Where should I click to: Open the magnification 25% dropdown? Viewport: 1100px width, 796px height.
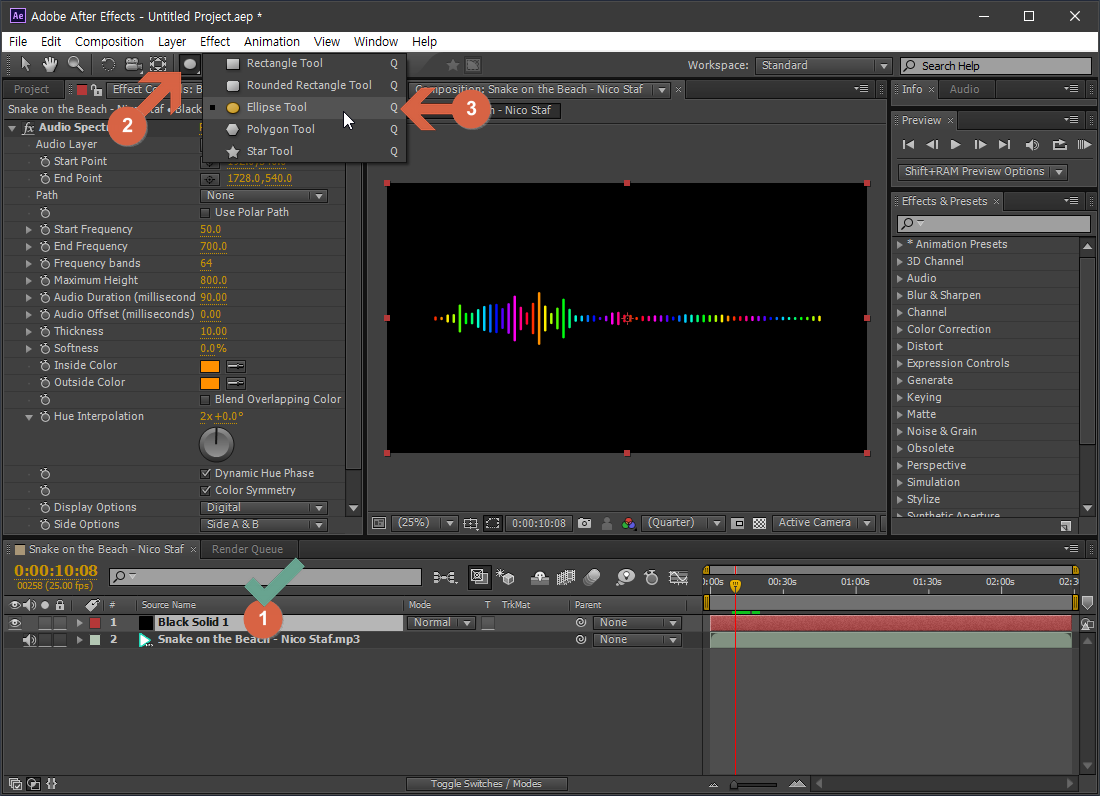425,522
